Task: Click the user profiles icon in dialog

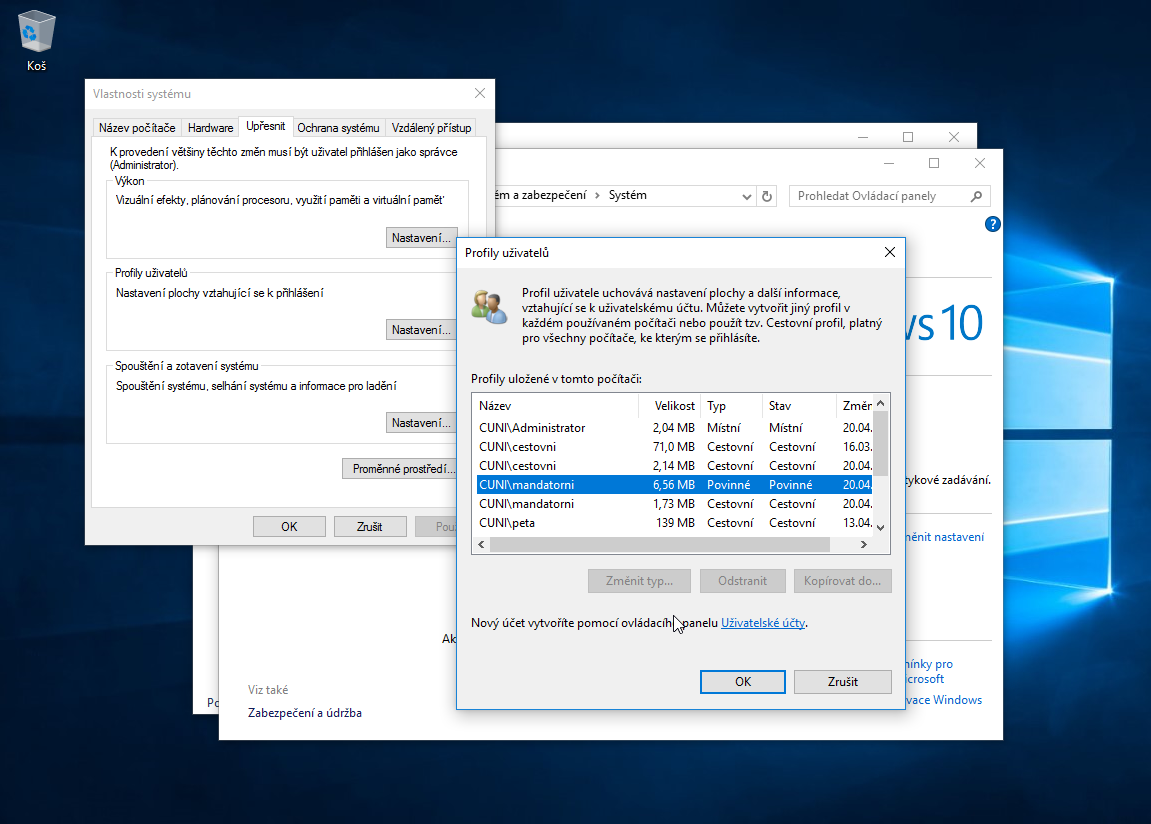Action: 490,306
